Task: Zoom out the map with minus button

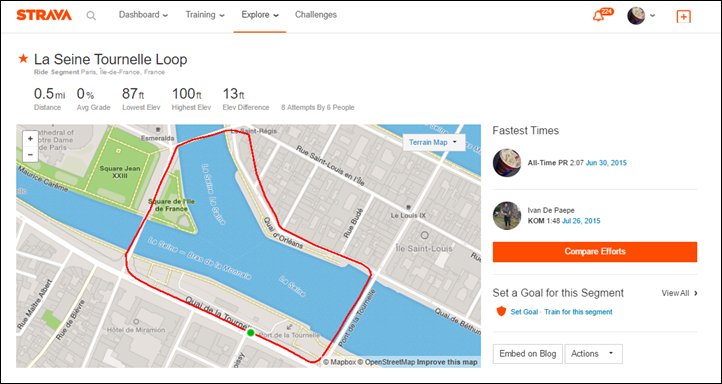Action: pyautogui.click(x=30, y=154)
